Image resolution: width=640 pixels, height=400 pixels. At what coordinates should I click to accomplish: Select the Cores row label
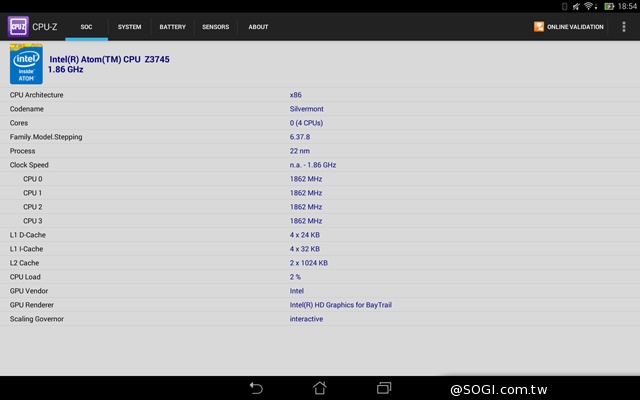pyautogui.click(x=19, y=123)
